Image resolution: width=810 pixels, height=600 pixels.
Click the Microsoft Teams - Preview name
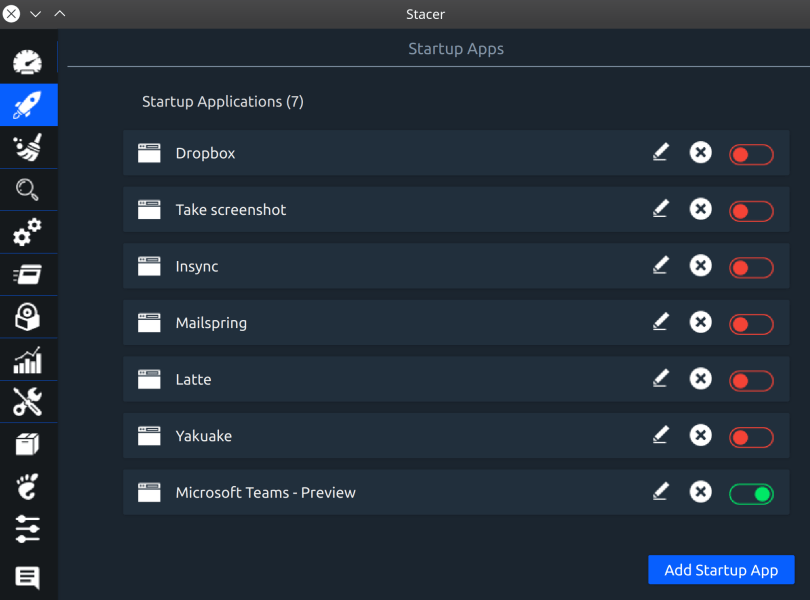266,493
